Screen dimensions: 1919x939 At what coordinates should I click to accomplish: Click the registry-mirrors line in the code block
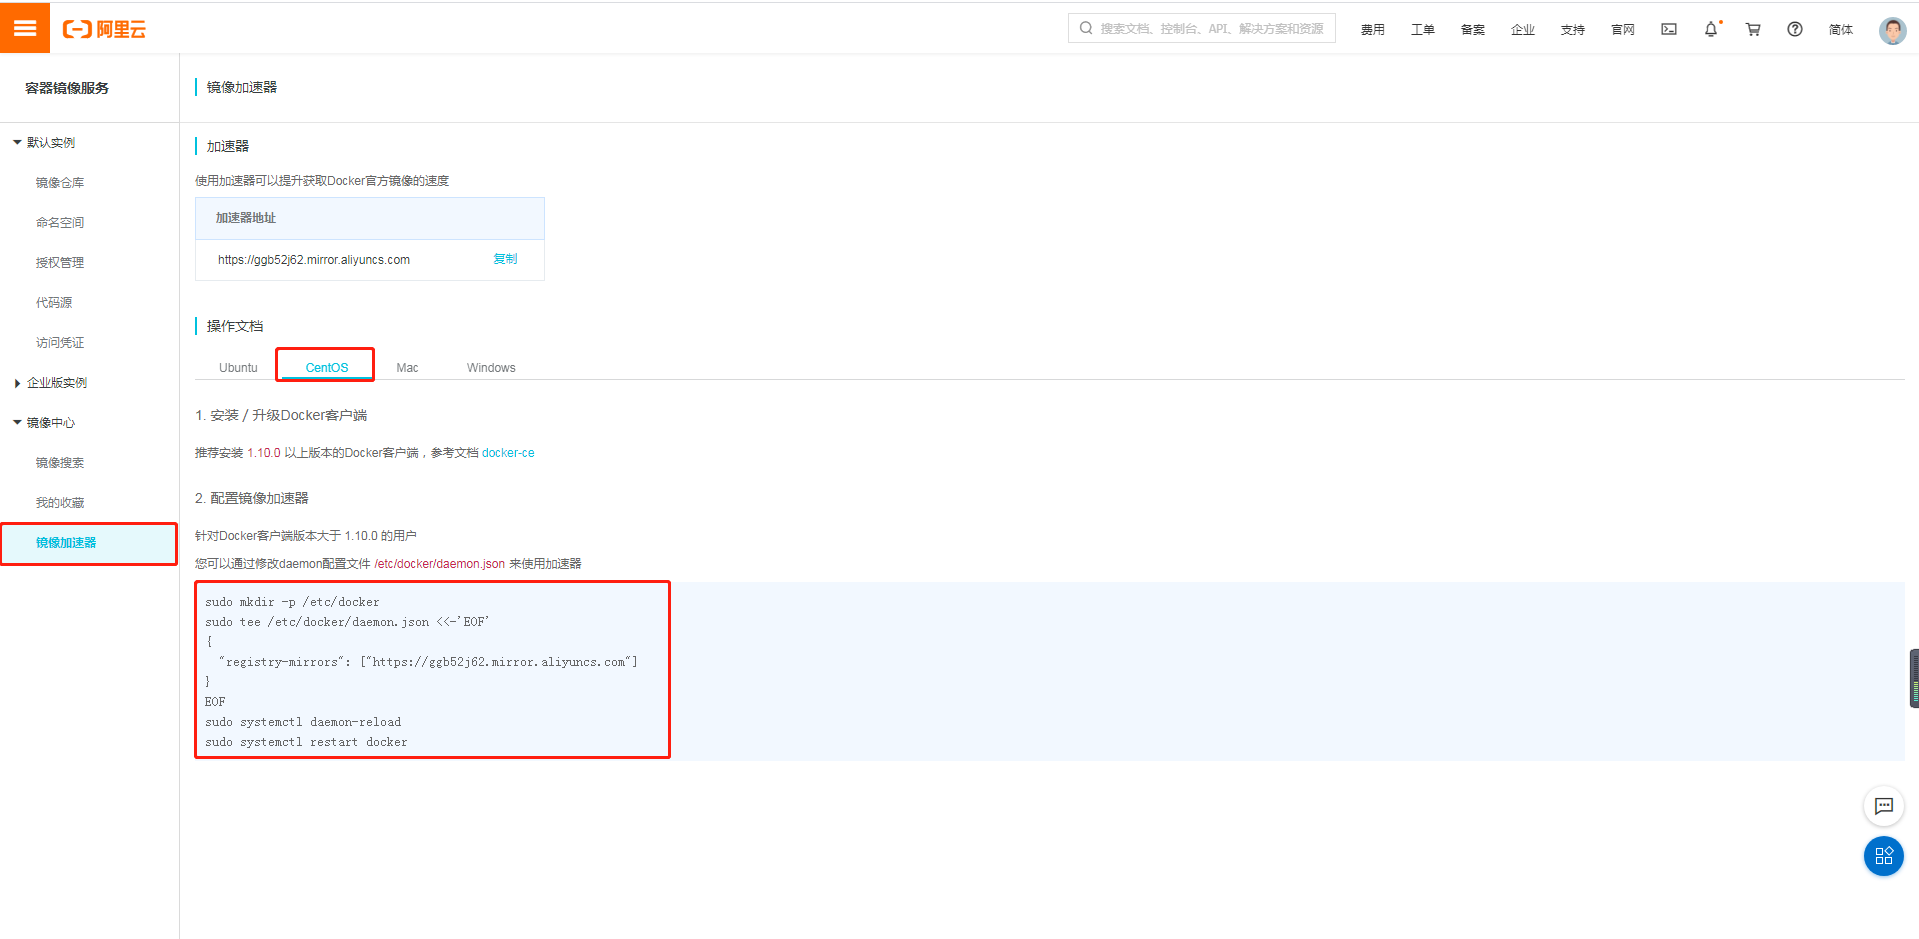click(x=428, y=662)
